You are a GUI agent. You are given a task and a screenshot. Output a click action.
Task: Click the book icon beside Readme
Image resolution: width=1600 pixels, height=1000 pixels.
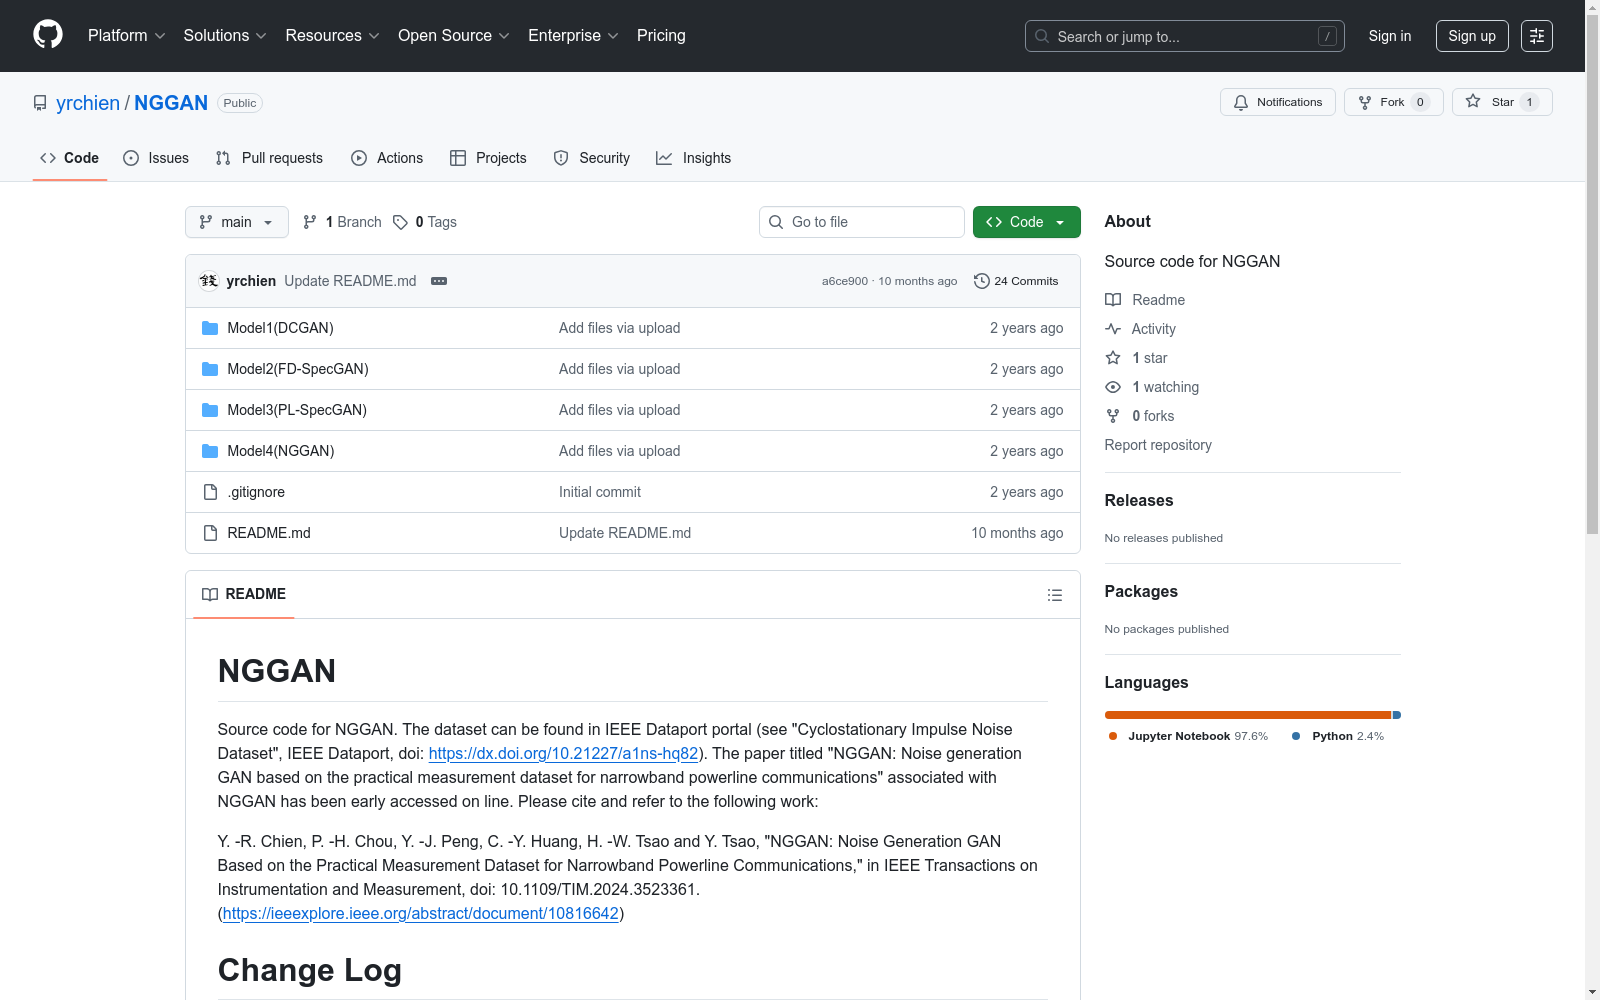1113,300
